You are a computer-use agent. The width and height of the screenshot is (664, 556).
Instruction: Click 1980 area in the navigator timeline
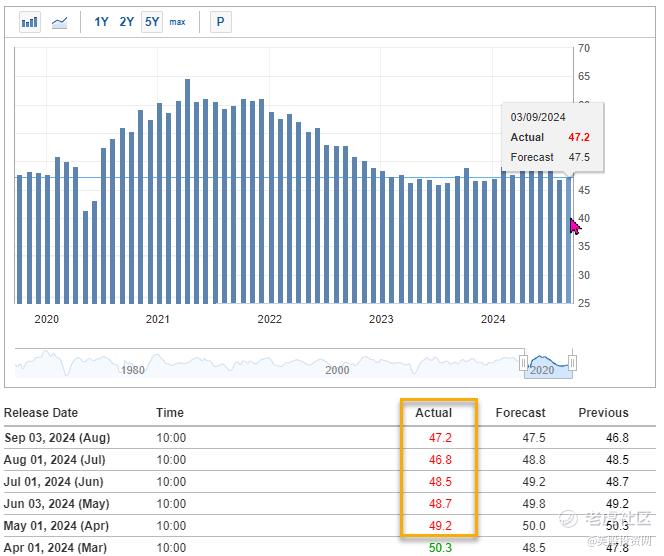[133, 370]
